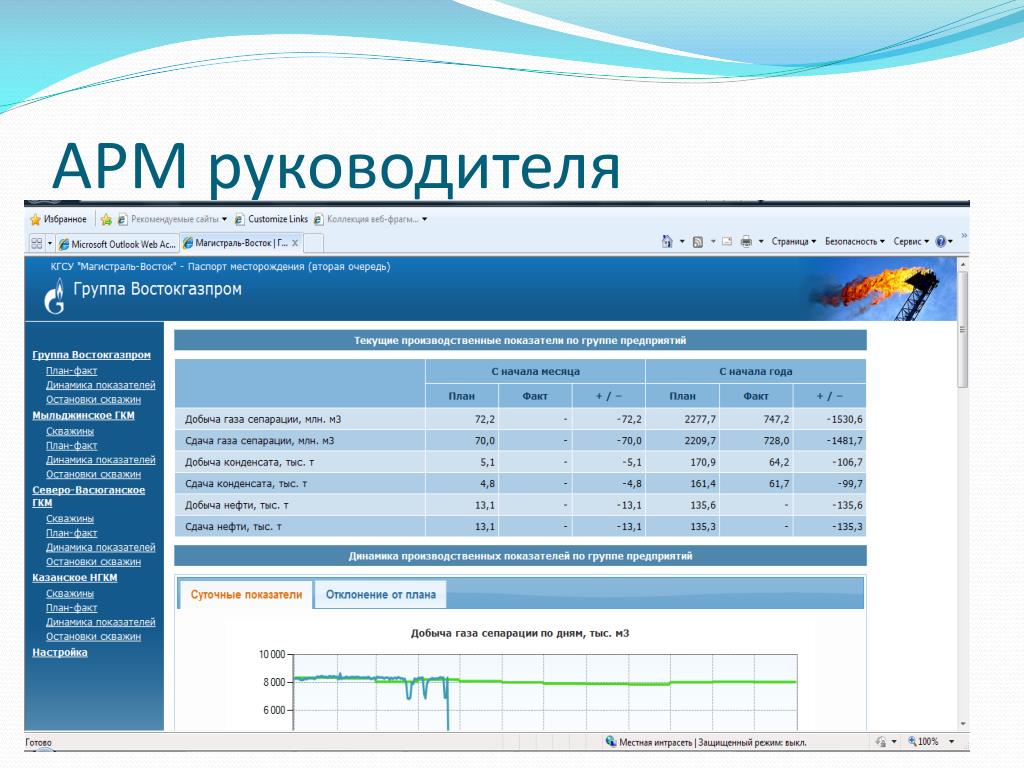Open the Избранное favorites star button

[57, 219]
